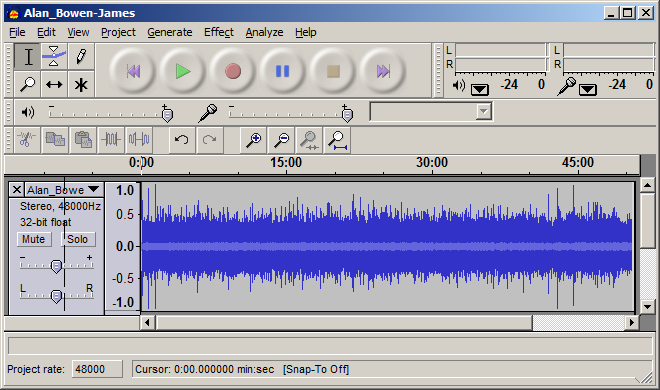
Task: Select the Zoom magnifier tool
Action: point(28,84)
